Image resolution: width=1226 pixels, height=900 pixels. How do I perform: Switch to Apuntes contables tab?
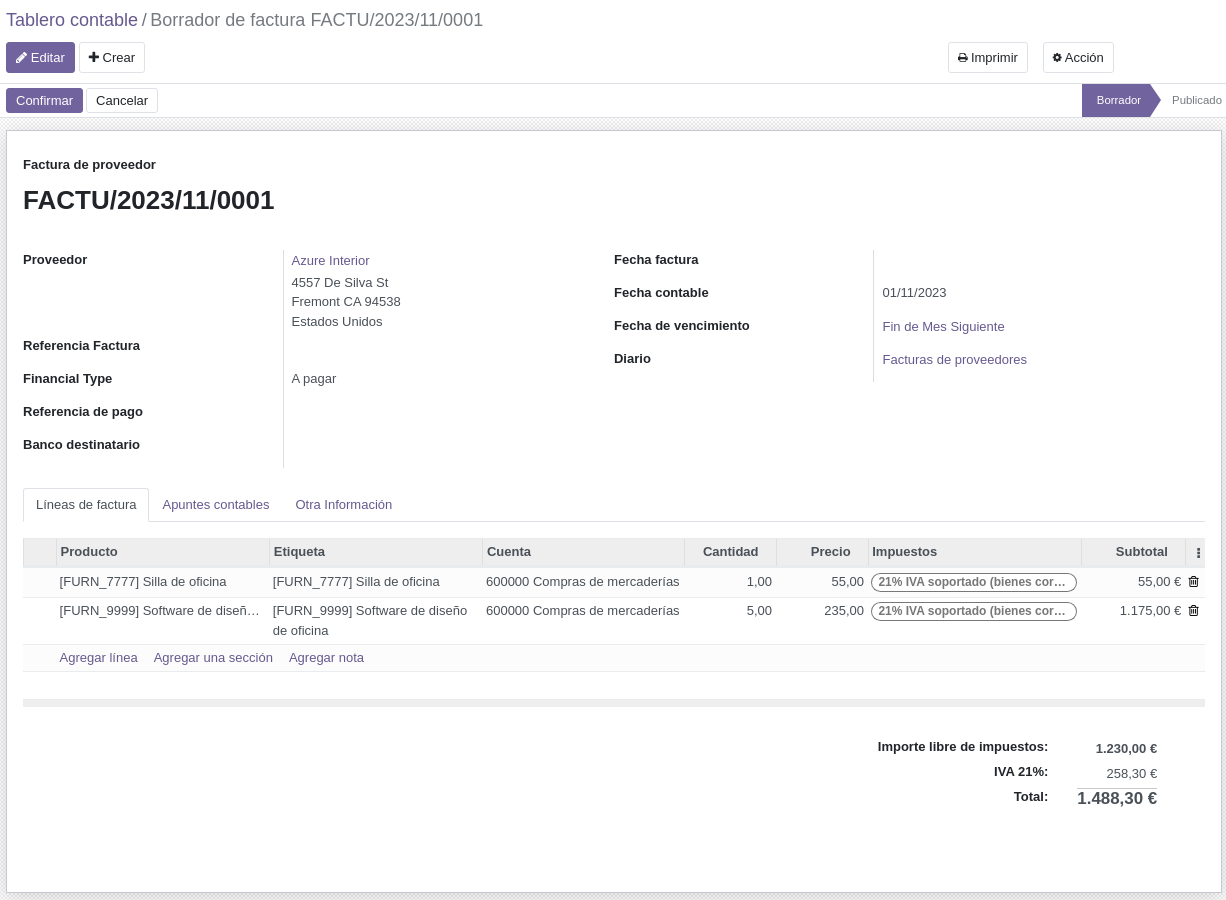pyautogui.click(x=216, y=505)
